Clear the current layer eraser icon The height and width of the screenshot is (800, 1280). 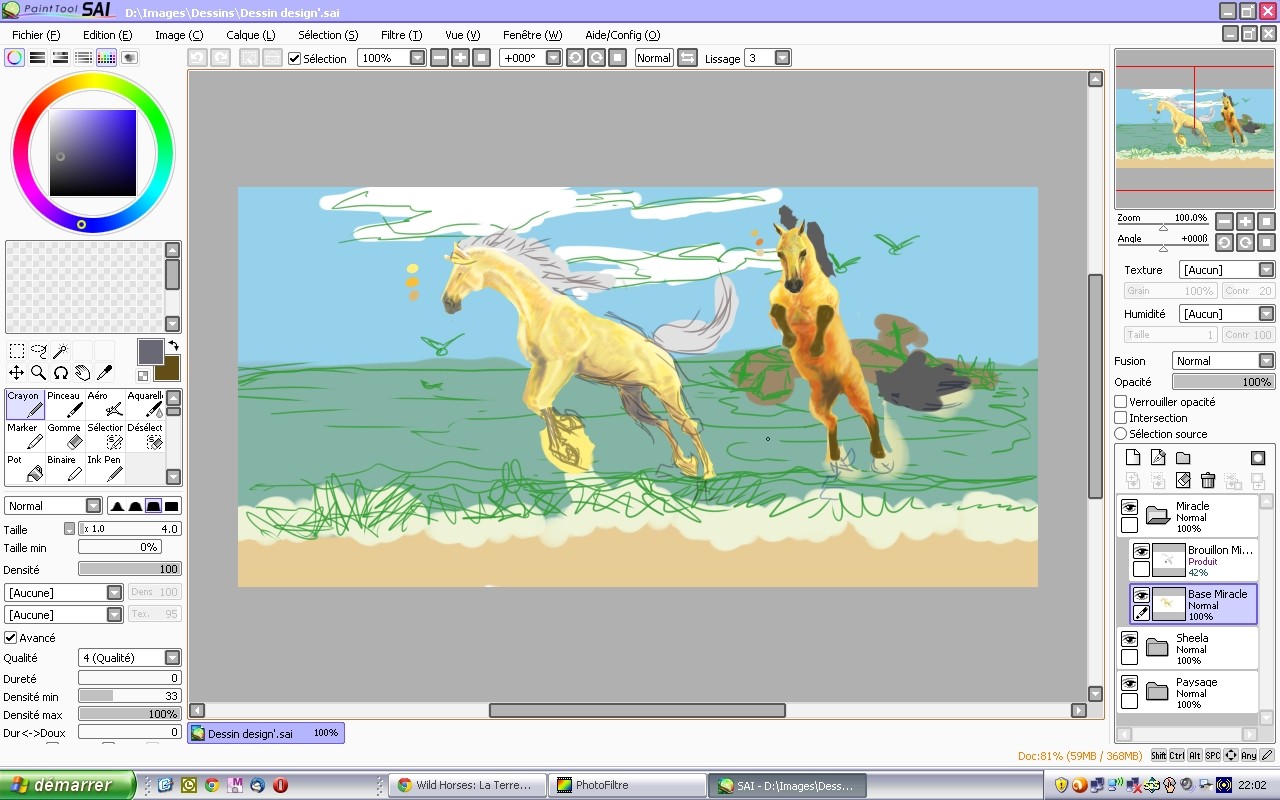(x=1183, y=481)
